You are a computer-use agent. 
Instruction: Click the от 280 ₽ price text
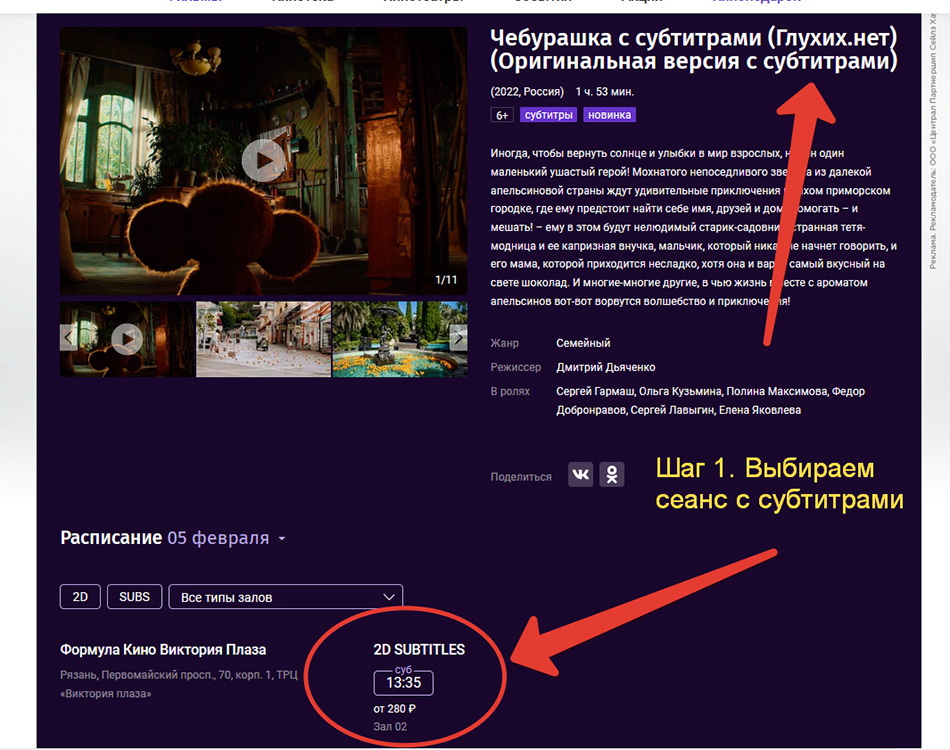point(394,709)
